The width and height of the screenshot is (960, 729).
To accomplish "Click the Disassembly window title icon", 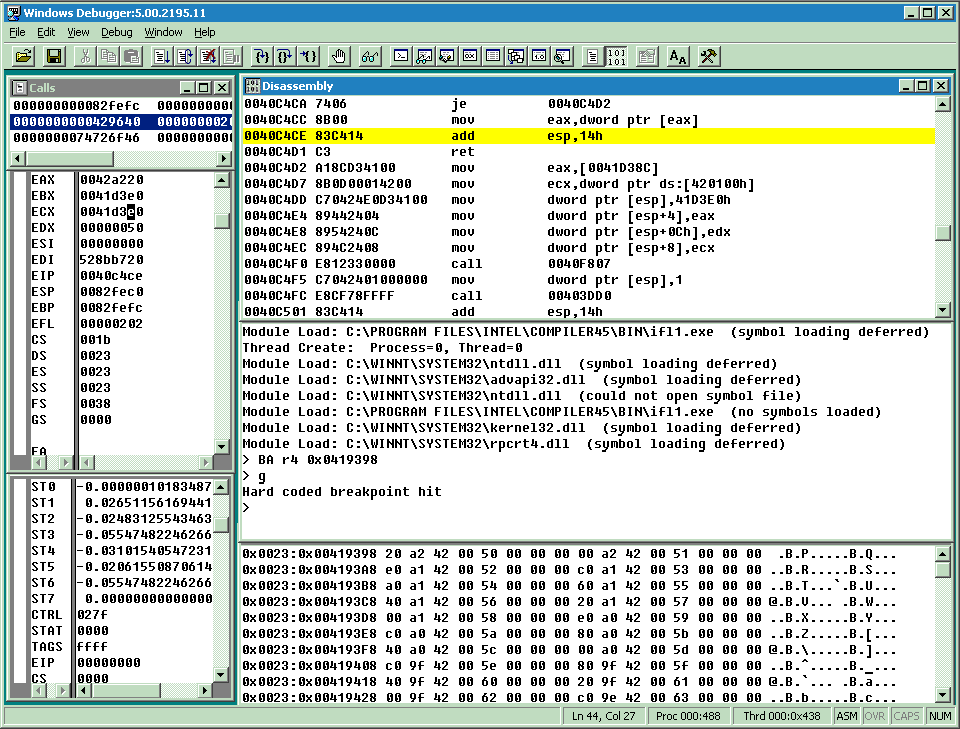I will pos(252,86).
